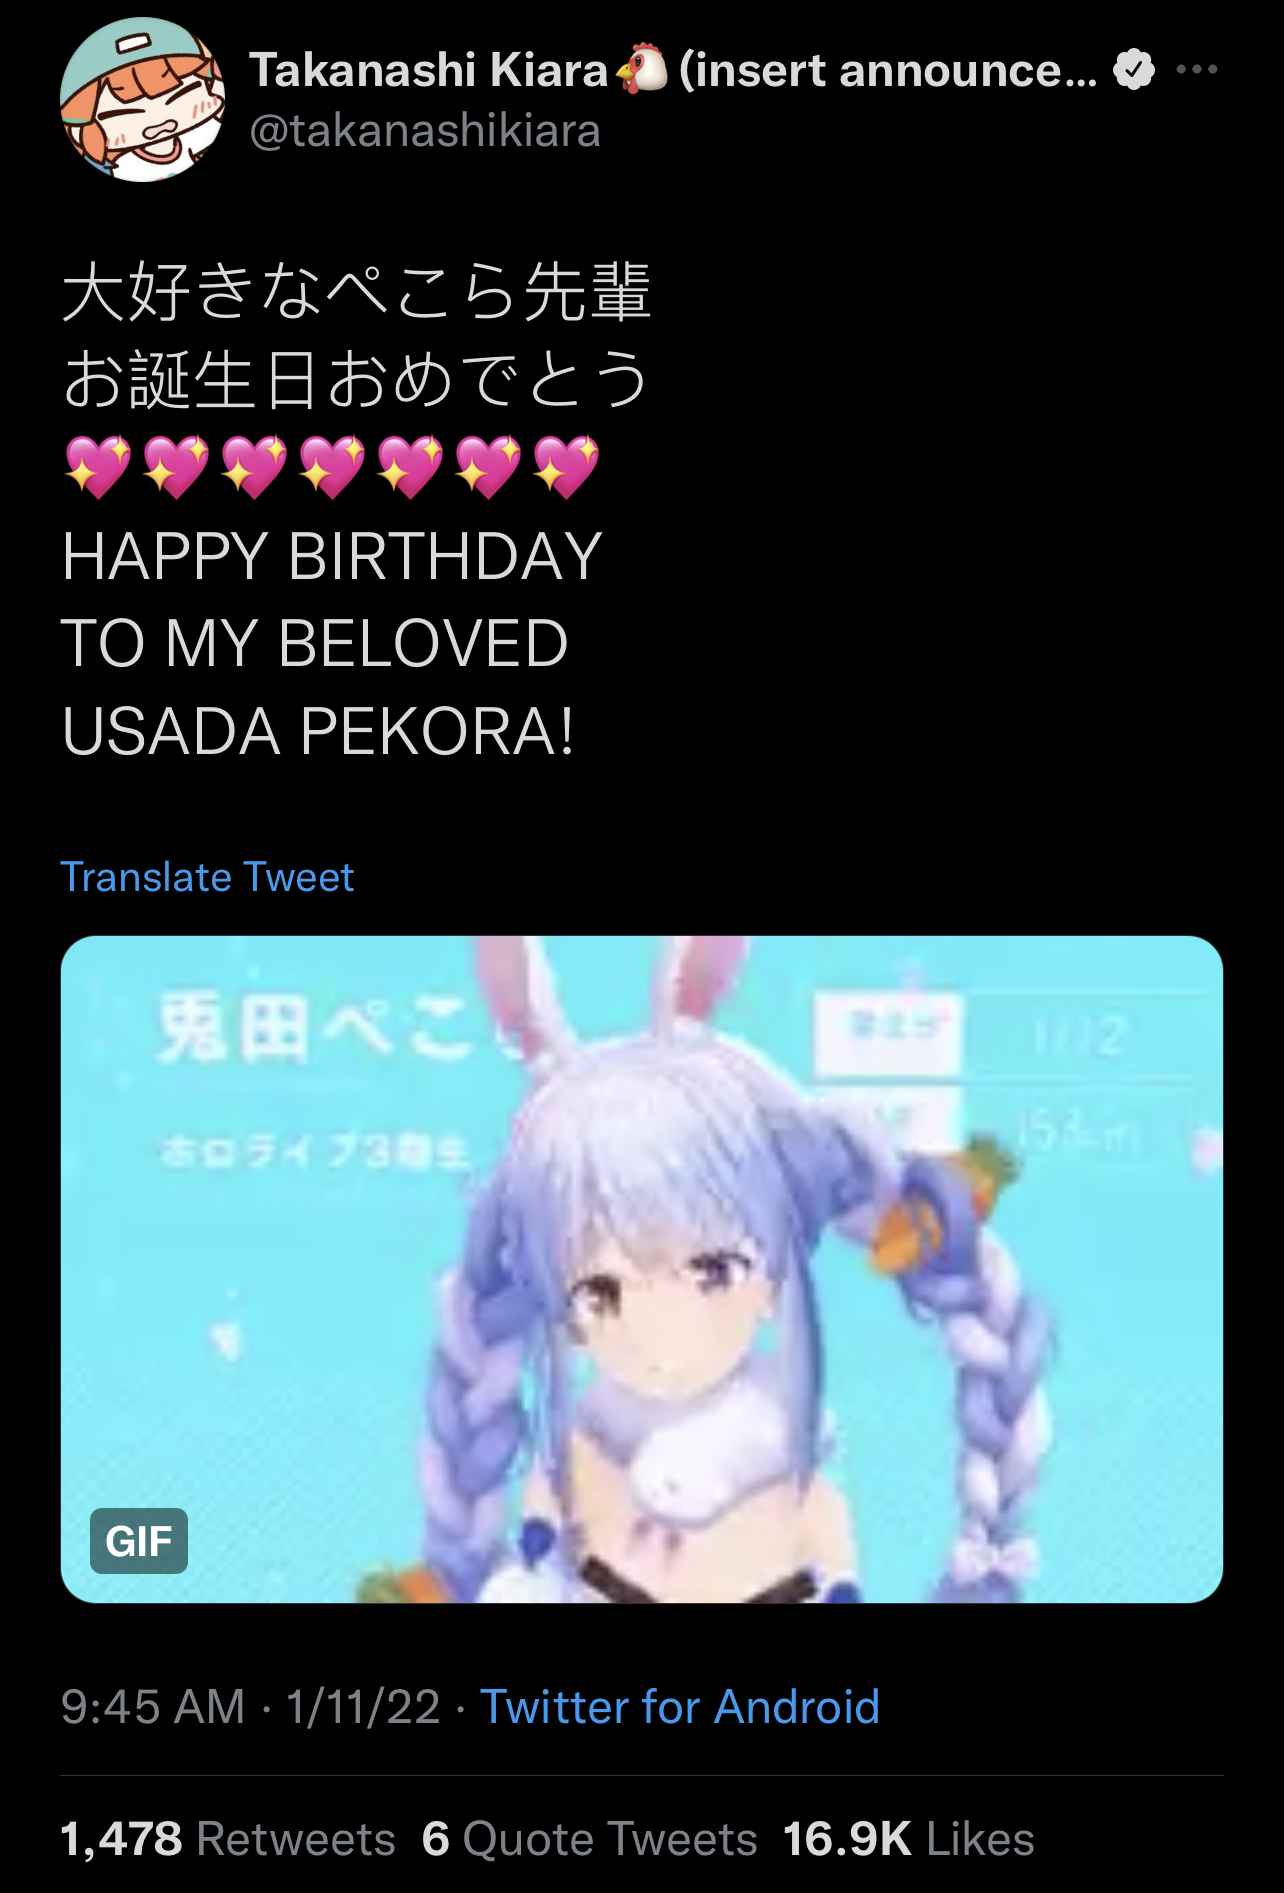This screenshot has height=1893, width=1284.
Task: Open the three-dot more options menu
Action: point(1196,69)
